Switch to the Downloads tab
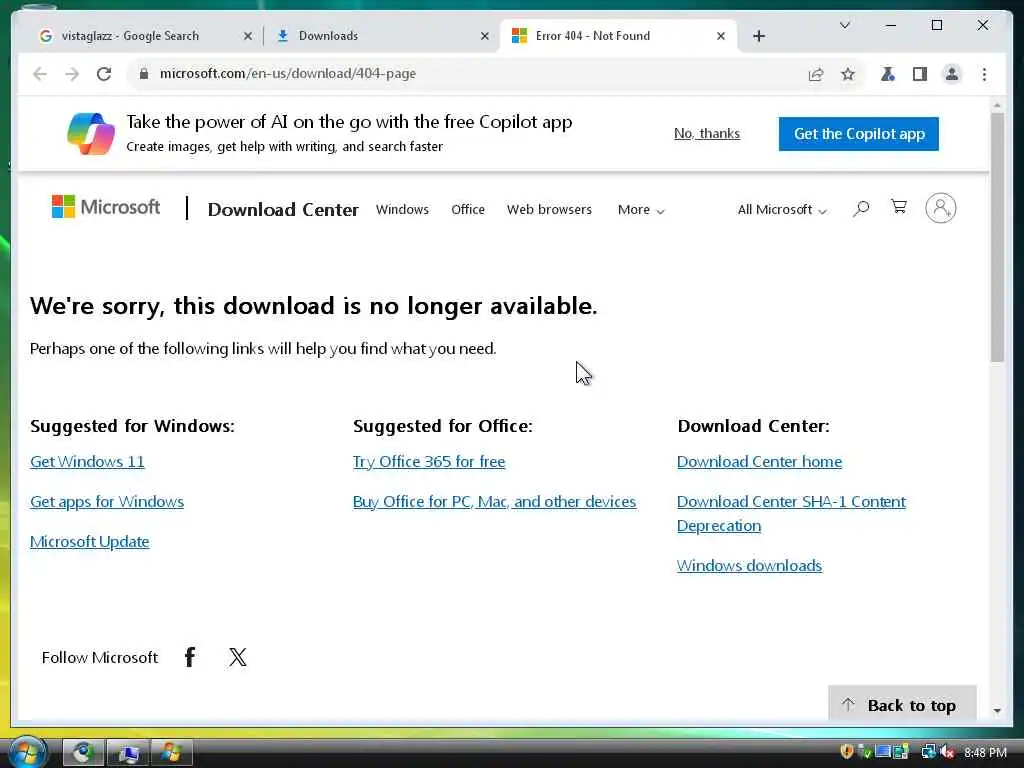Viewport: 1024px width, 768px height. (382, 36)
